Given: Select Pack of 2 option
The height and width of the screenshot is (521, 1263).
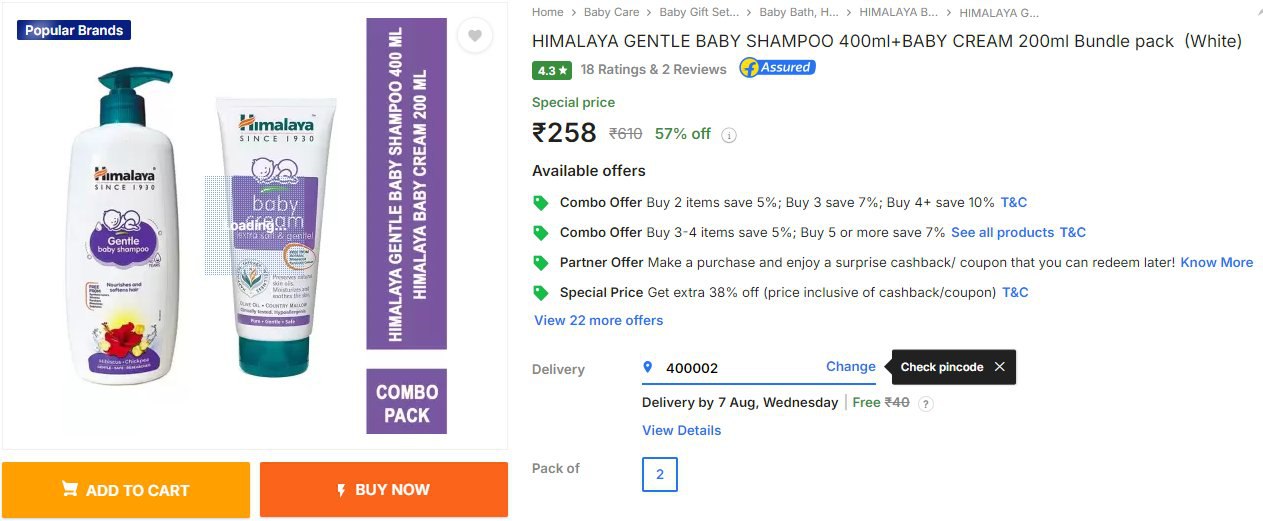Looking at the screenshot, I should [660, 475].
